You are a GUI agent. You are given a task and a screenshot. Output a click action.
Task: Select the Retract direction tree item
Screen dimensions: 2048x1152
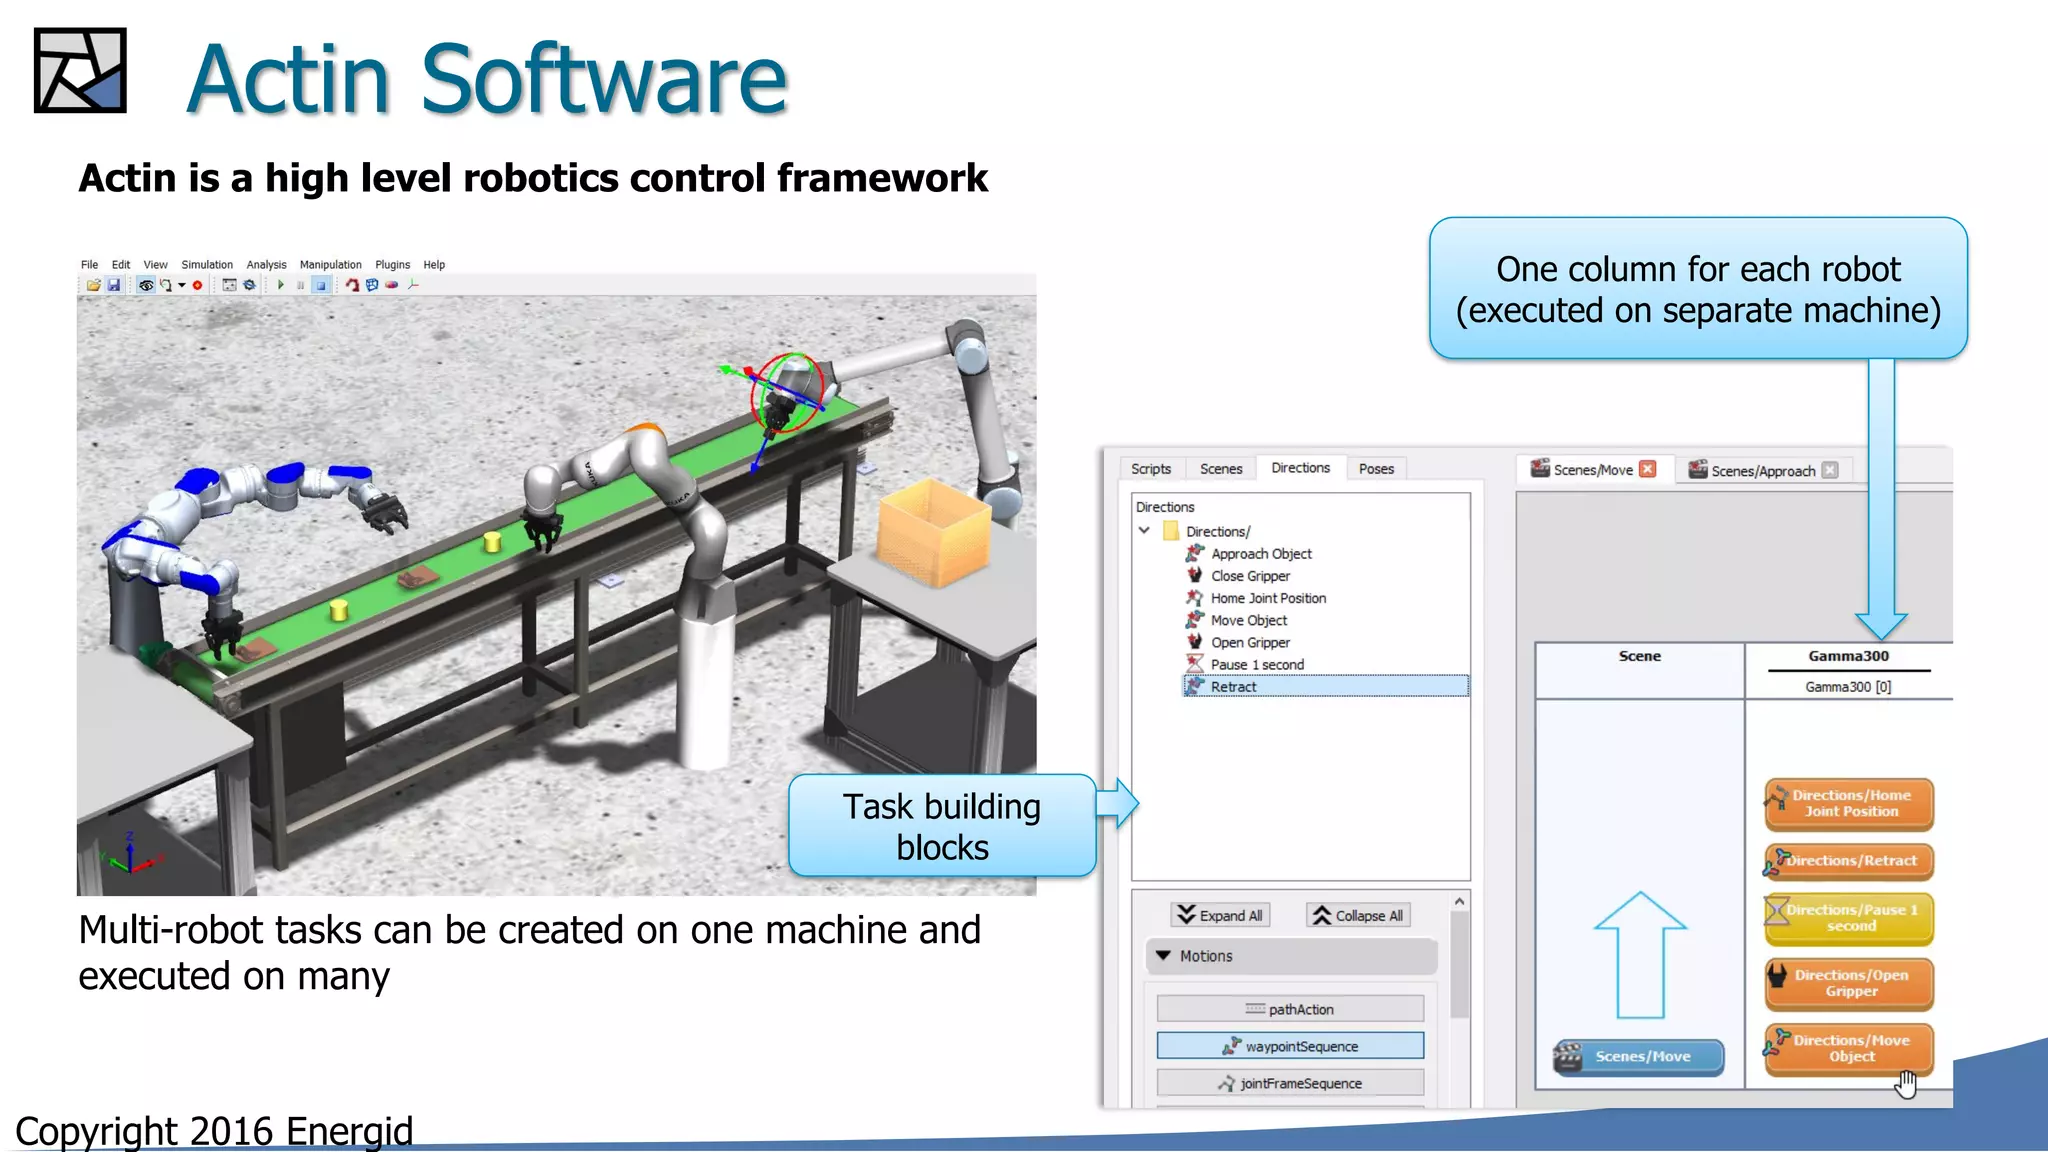coord(1326,686)
